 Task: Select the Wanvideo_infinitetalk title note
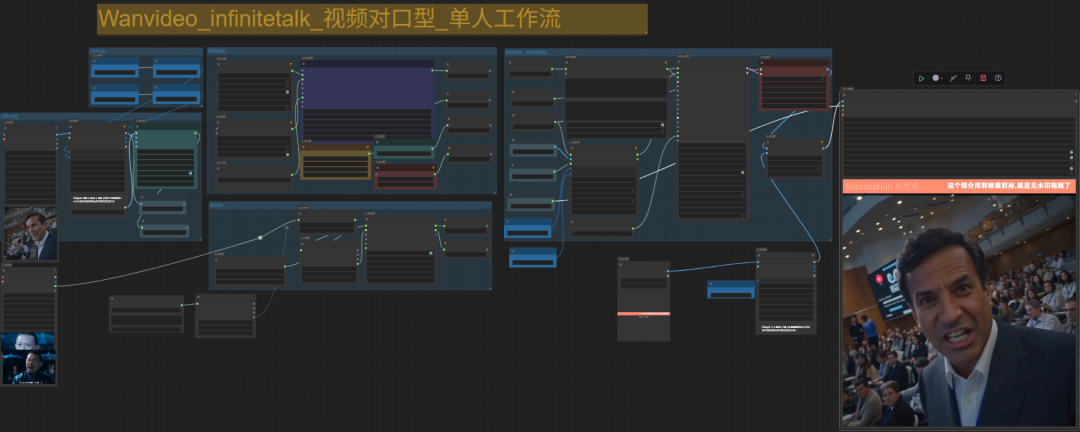[372, 19]
